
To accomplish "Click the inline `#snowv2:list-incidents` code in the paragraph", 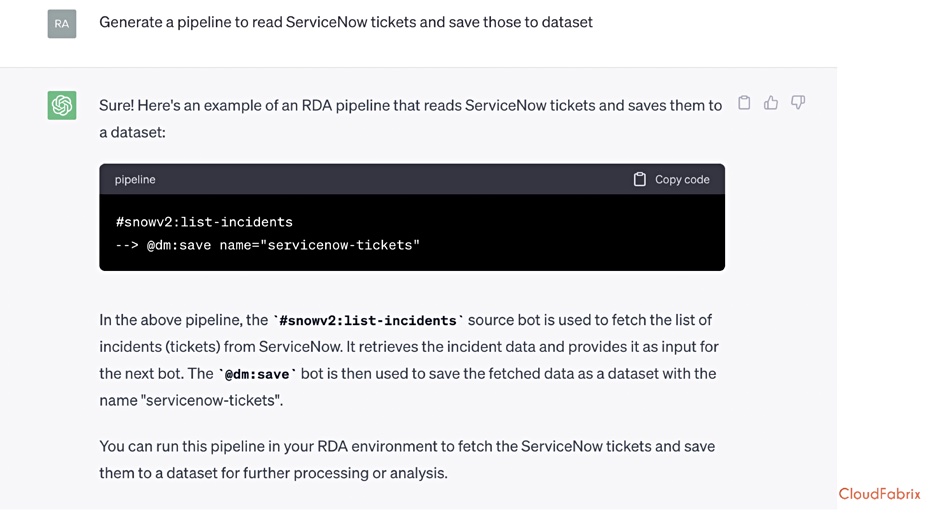I will coord(368,320).
